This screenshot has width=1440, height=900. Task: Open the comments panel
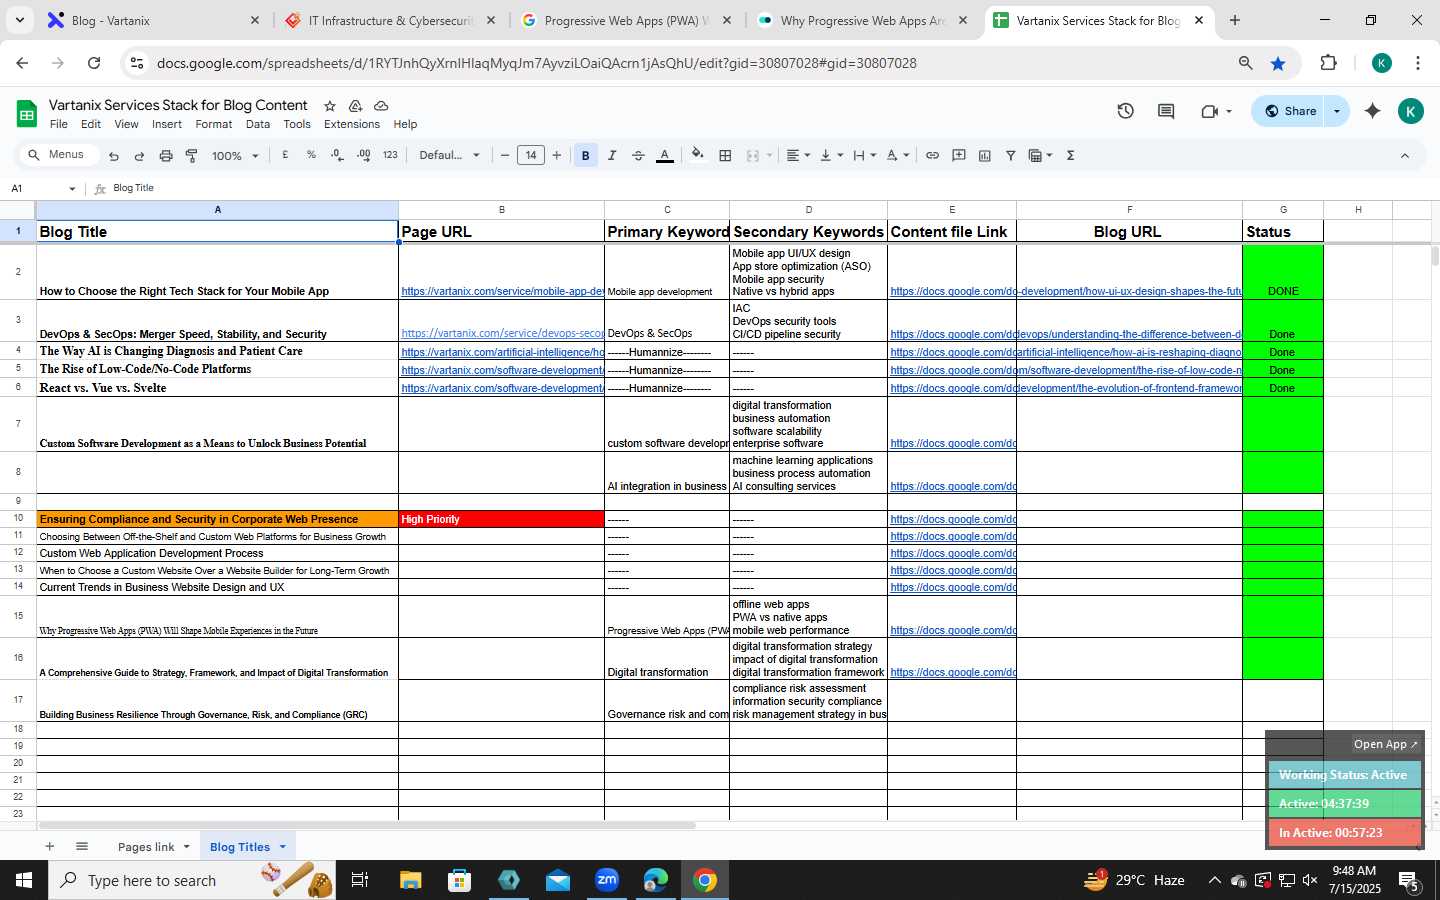coord(1166,111)
